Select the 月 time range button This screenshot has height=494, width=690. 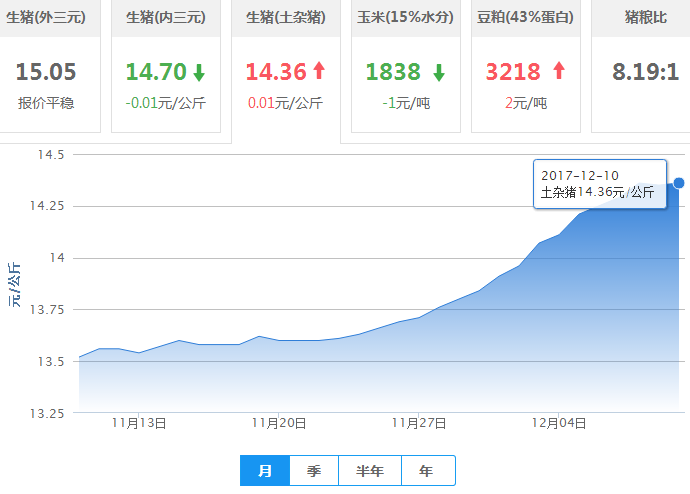(265, 471)
